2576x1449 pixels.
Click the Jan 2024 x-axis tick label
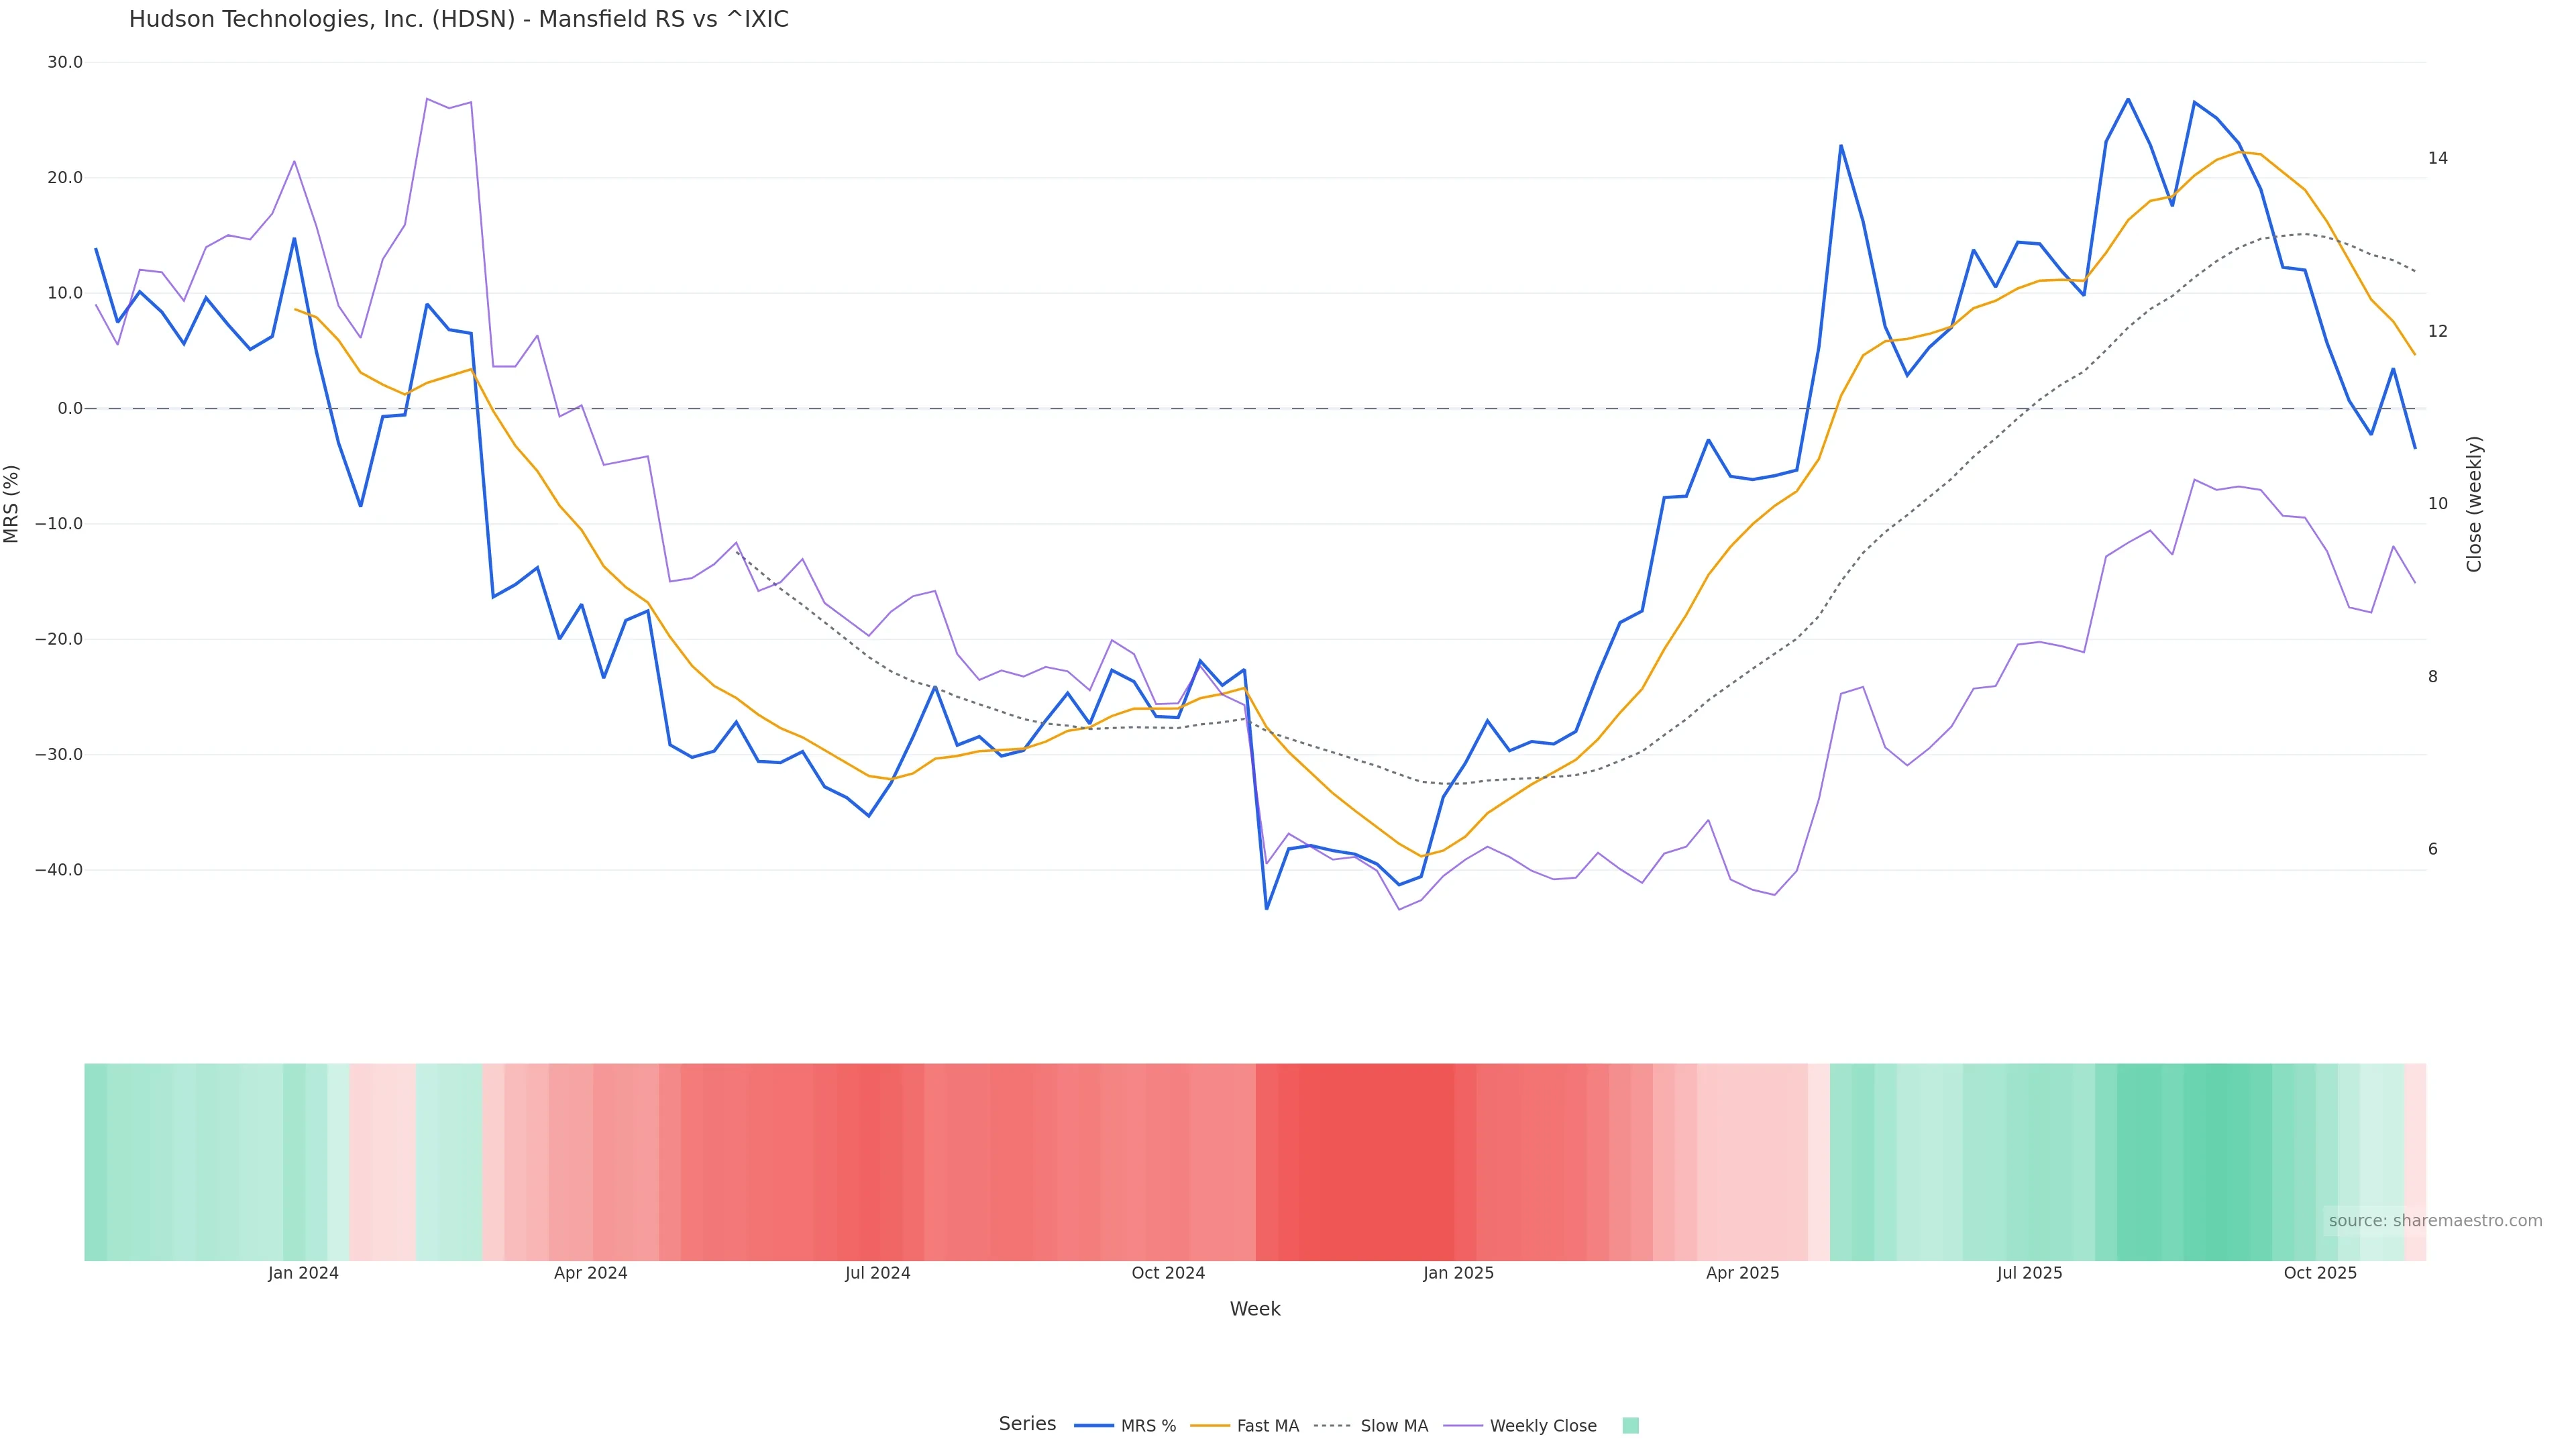(x=303, y=1273)
